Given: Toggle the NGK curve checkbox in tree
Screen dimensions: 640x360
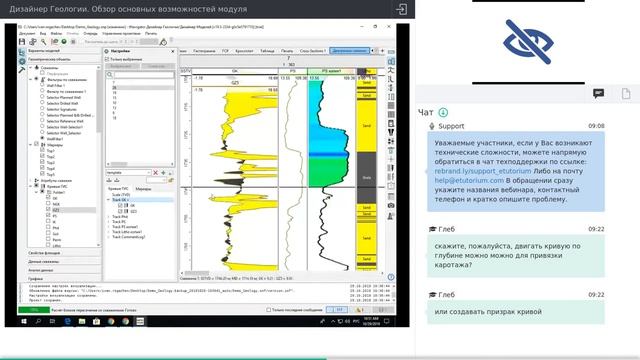Looking at the screenshot, I should click(x=48, y=204).
